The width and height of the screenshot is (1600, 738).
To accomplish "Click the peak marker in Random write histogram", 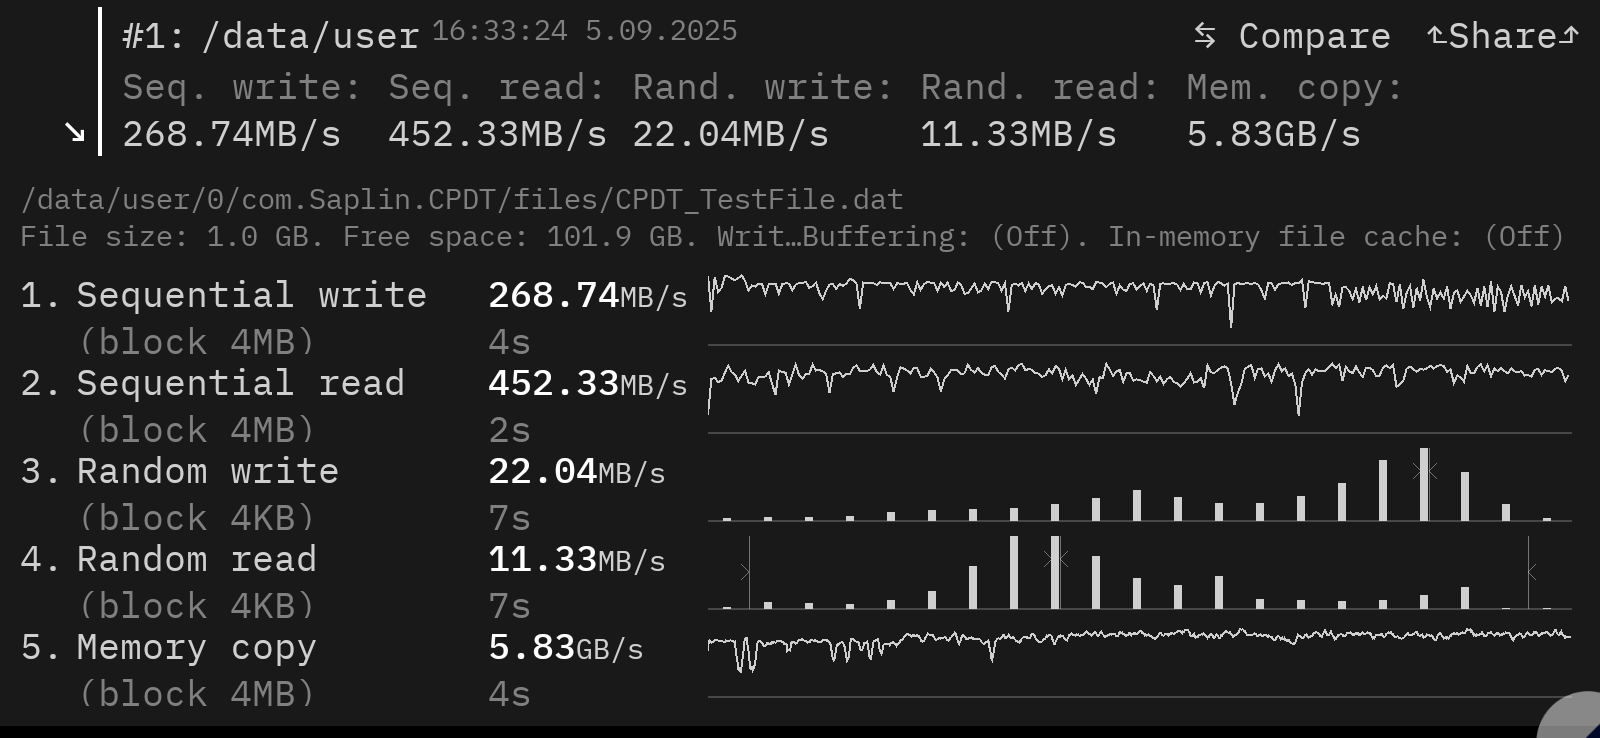I will pyautogui.click(x=1424, y=470).
